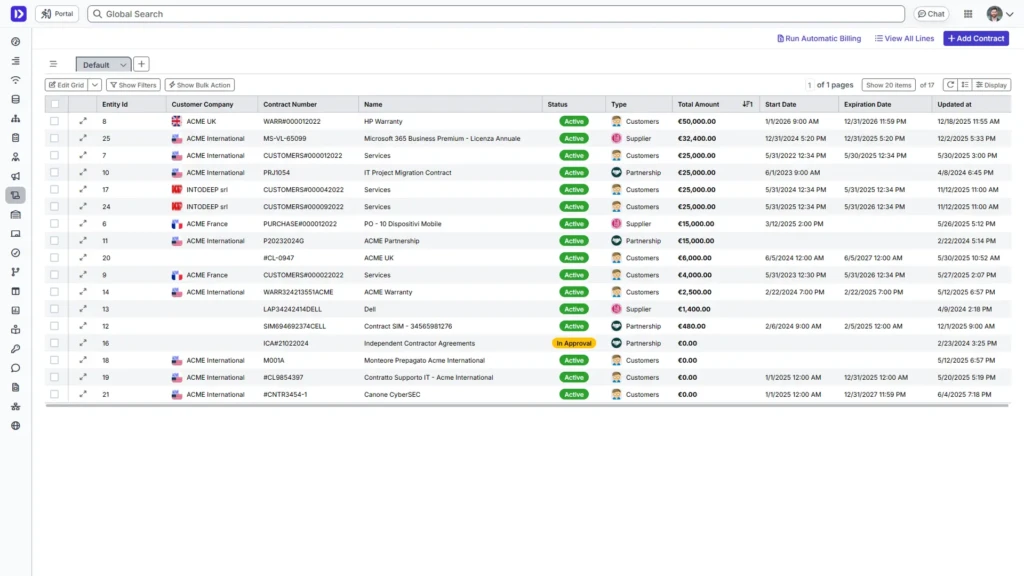Sort by Customer Company column header
The width and height of the screenshot is (1024, 576).
202,104
